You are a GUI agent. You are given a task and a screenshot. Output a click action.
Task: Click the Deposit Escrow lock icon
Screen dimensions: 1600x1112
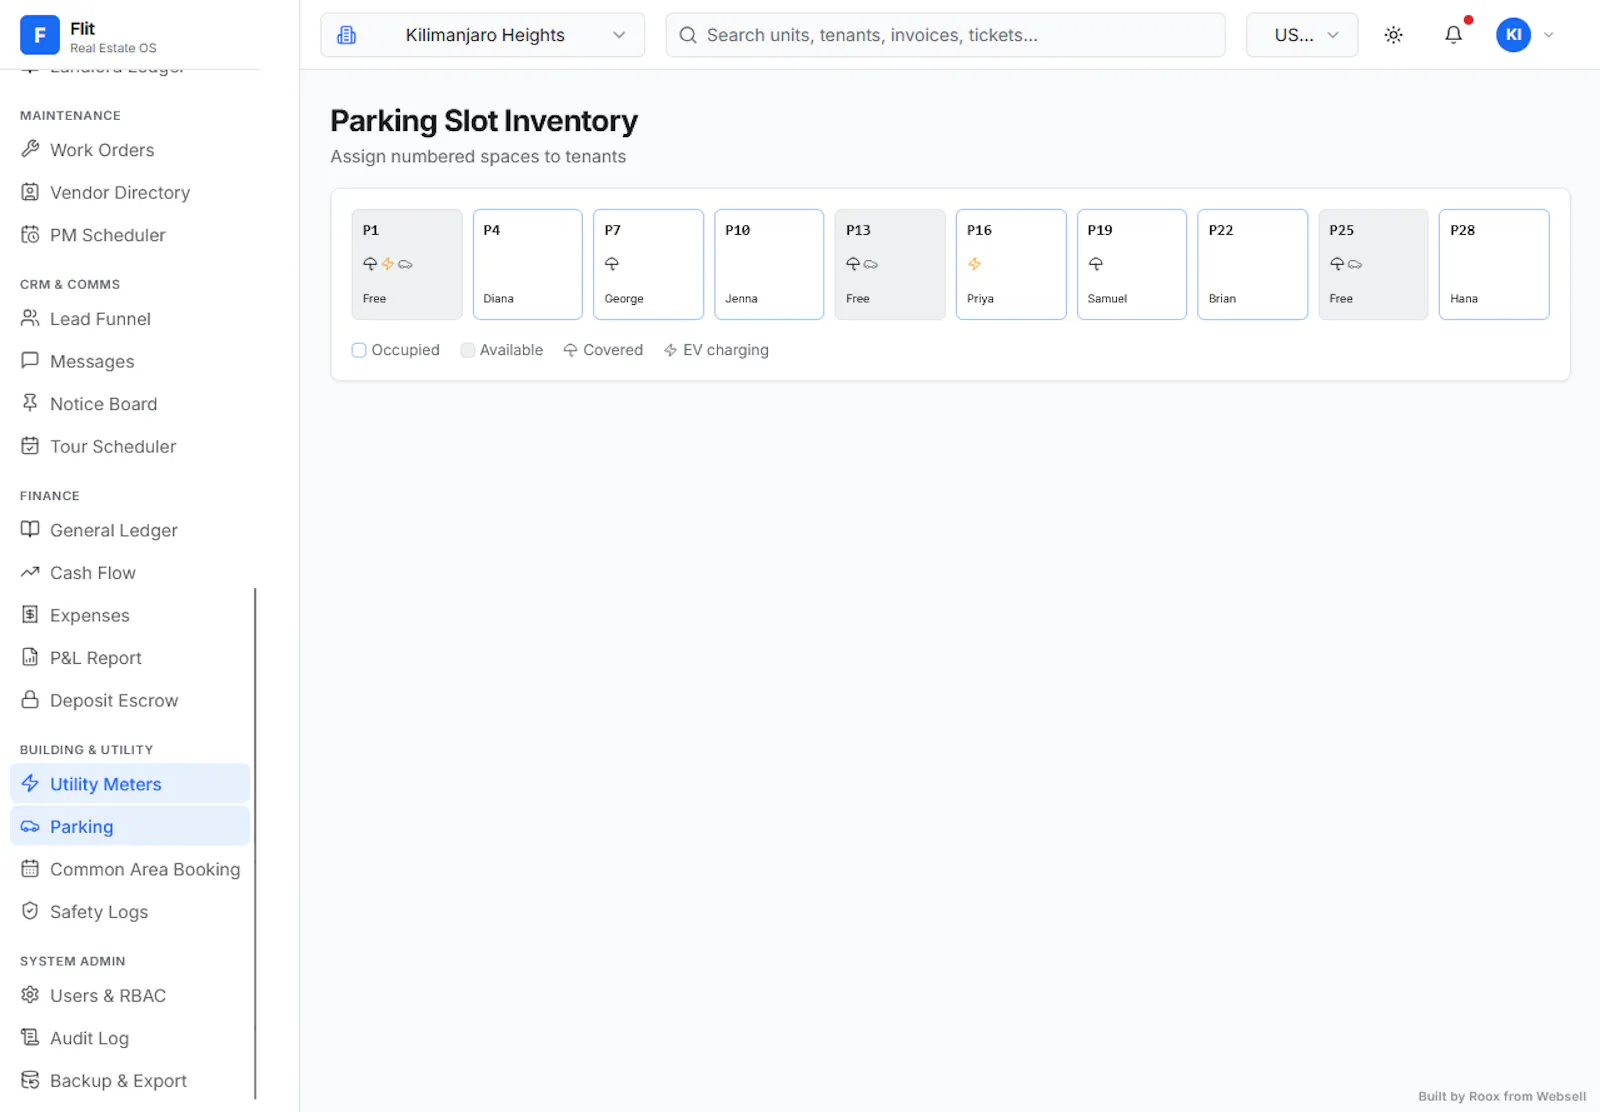click(30, 700)
